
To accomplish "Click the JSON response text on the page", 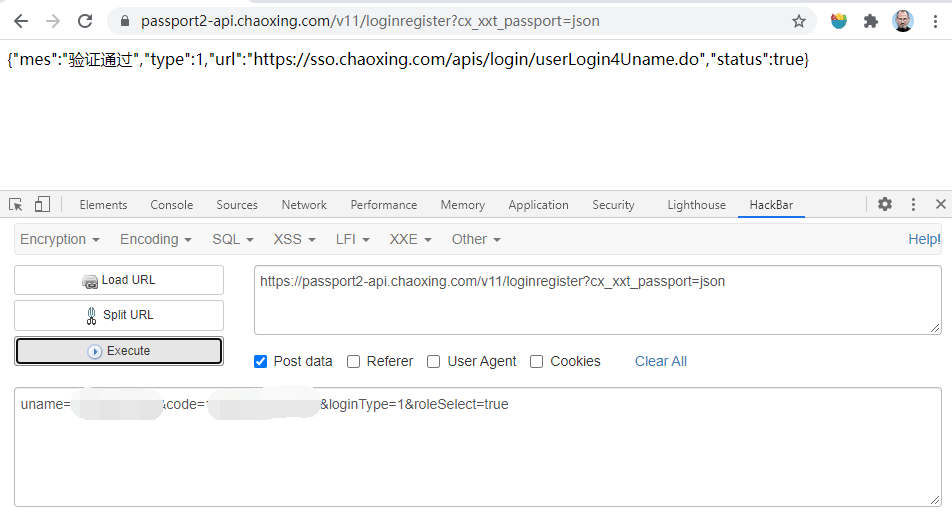I will pos(408,60).
